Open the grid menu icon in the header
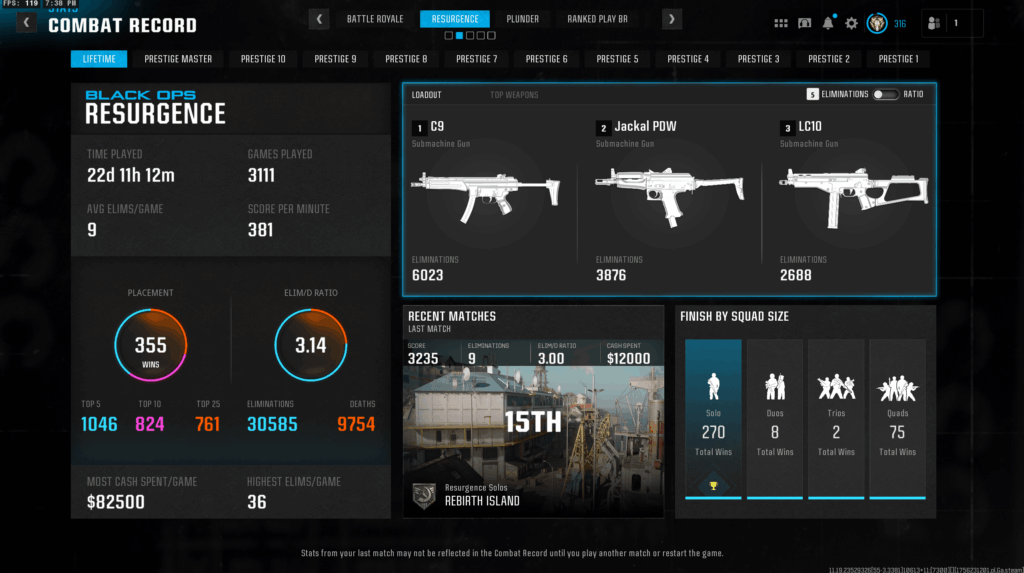This screenshot has width=1024, height=573. click(x=780, y=23)
